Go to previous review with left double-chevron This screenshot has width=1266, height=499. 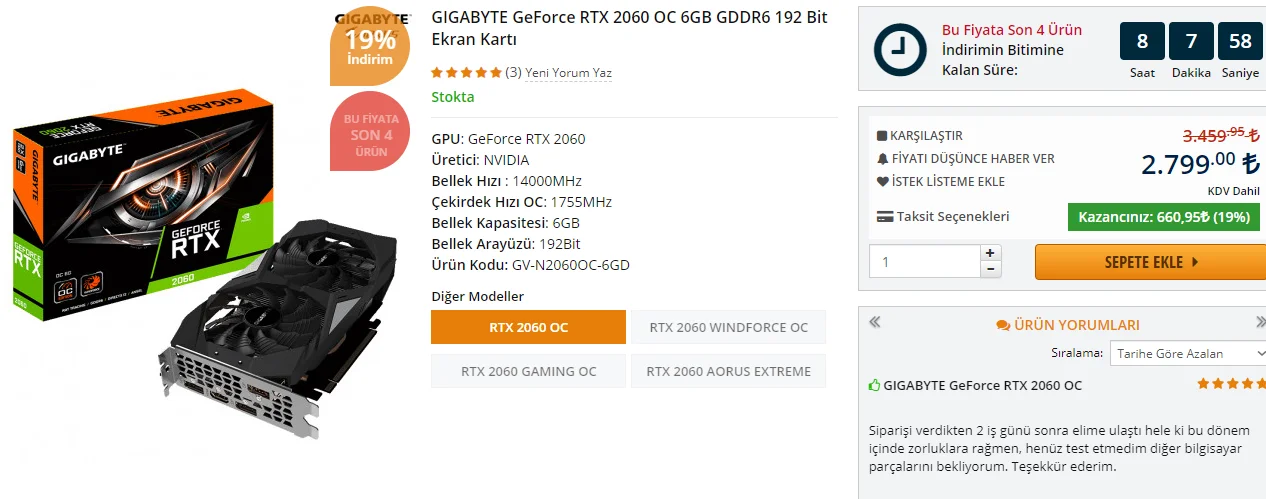tap(875, 322)
